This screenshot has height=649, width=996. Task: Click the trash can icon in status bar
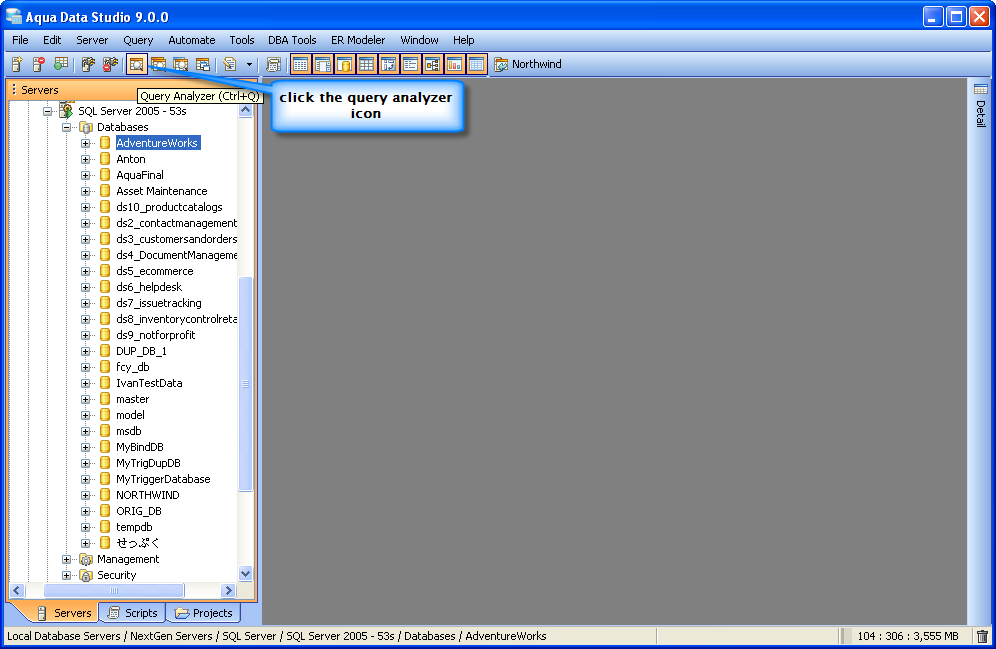(982, 636)
